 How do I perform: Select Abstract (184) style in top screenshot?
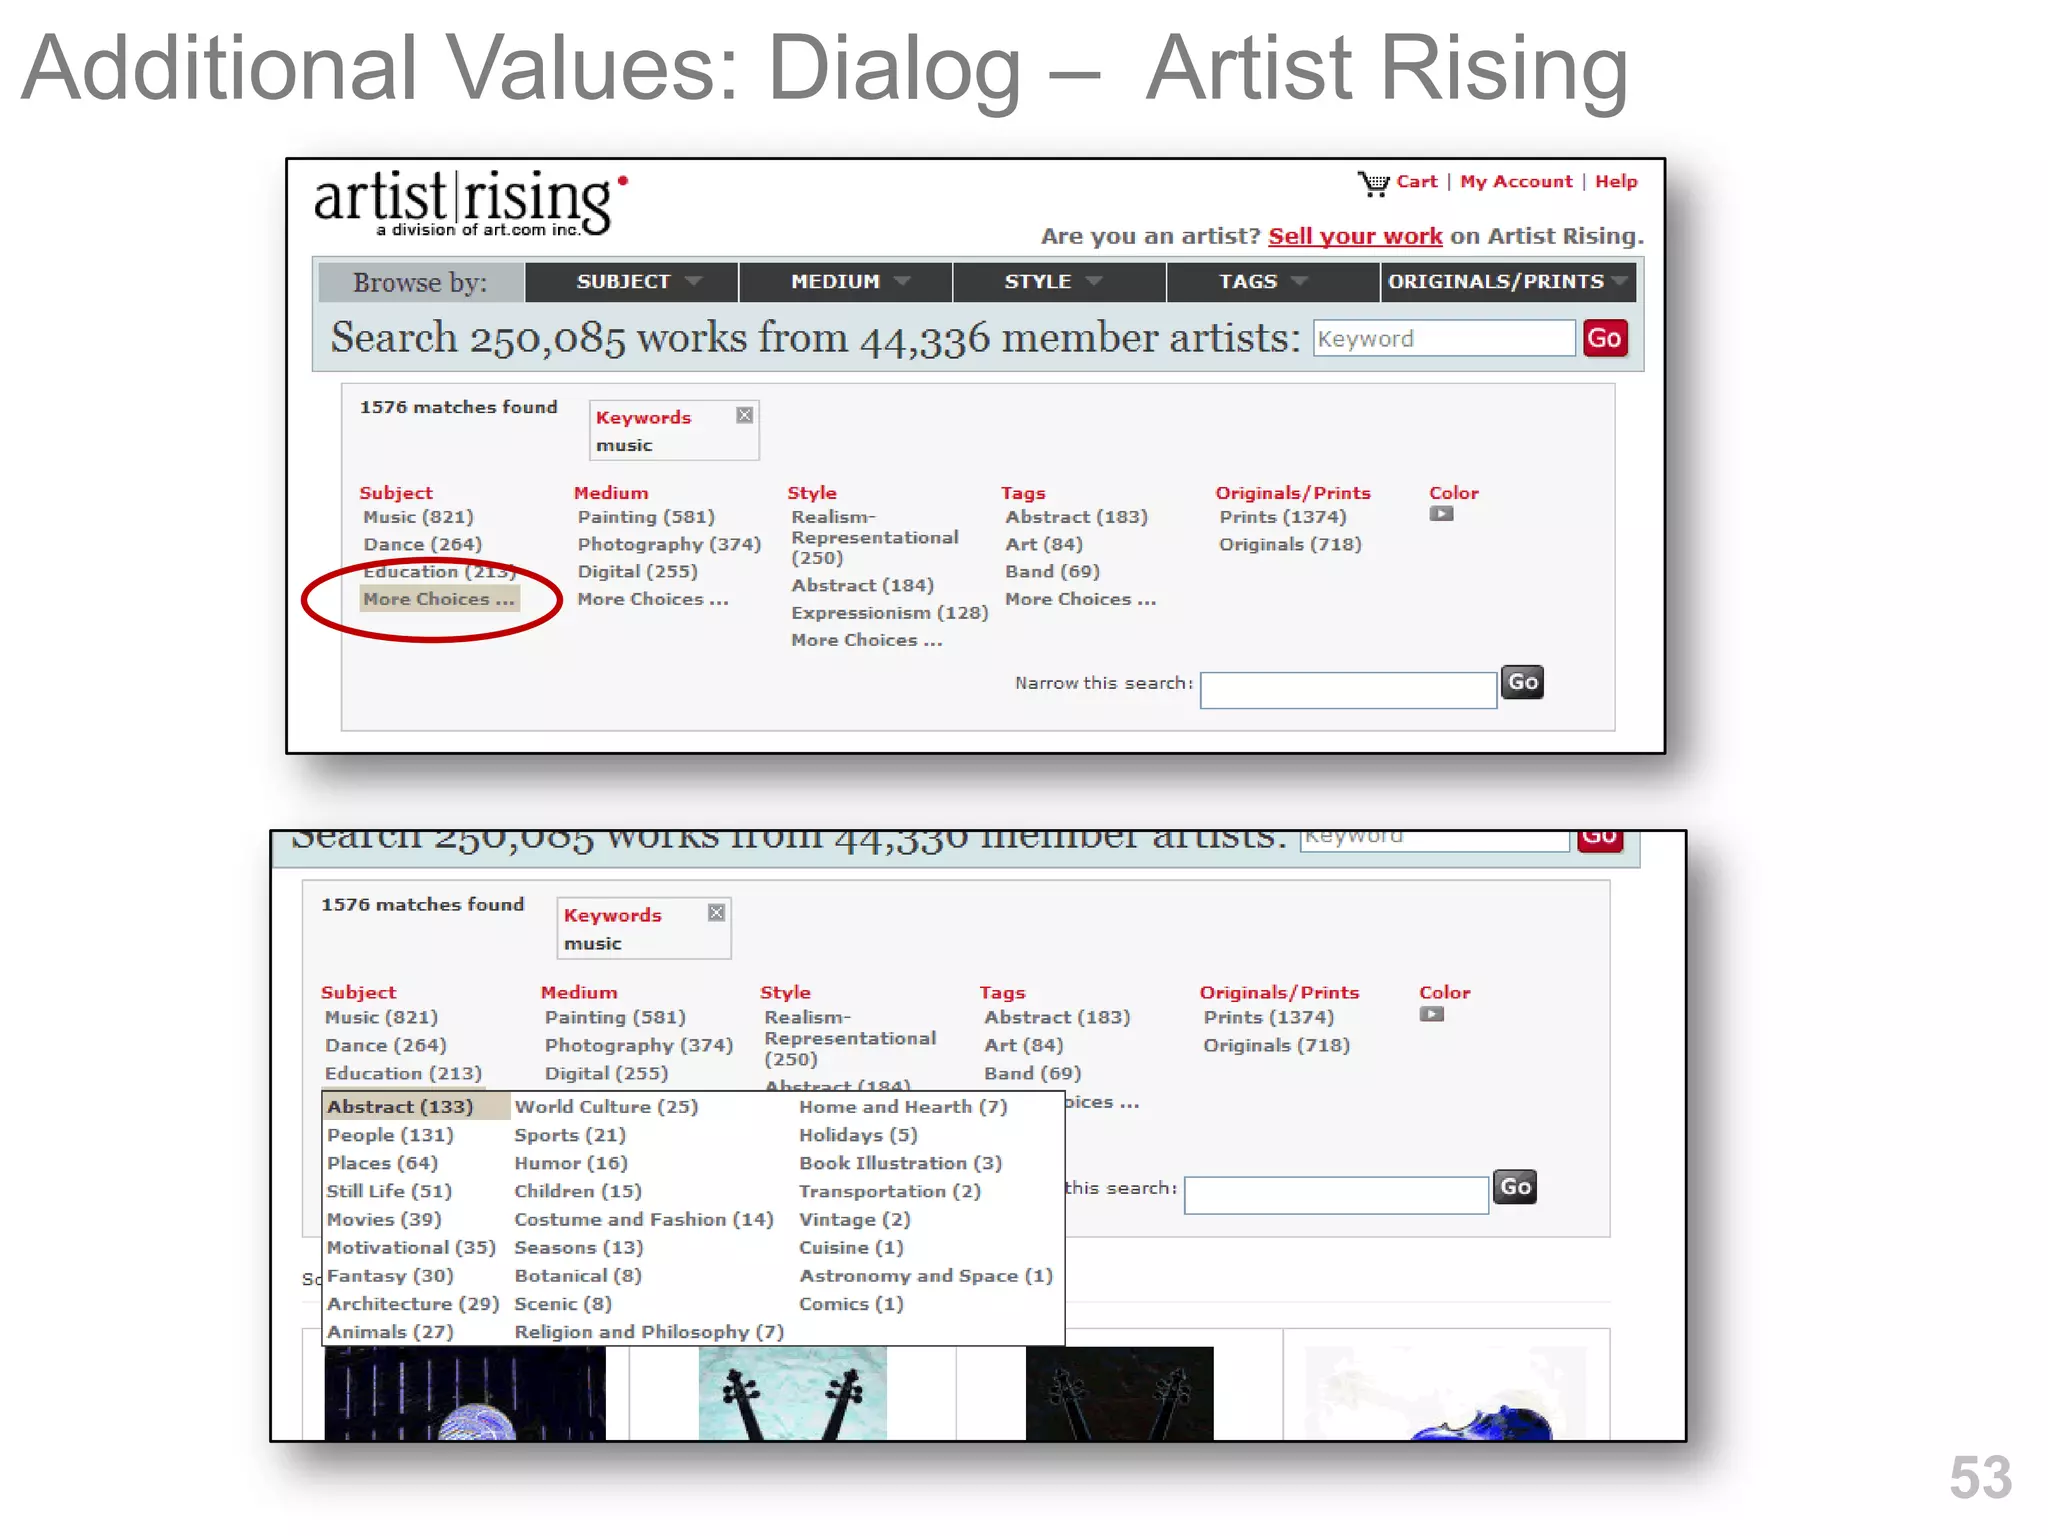point(862,585)
